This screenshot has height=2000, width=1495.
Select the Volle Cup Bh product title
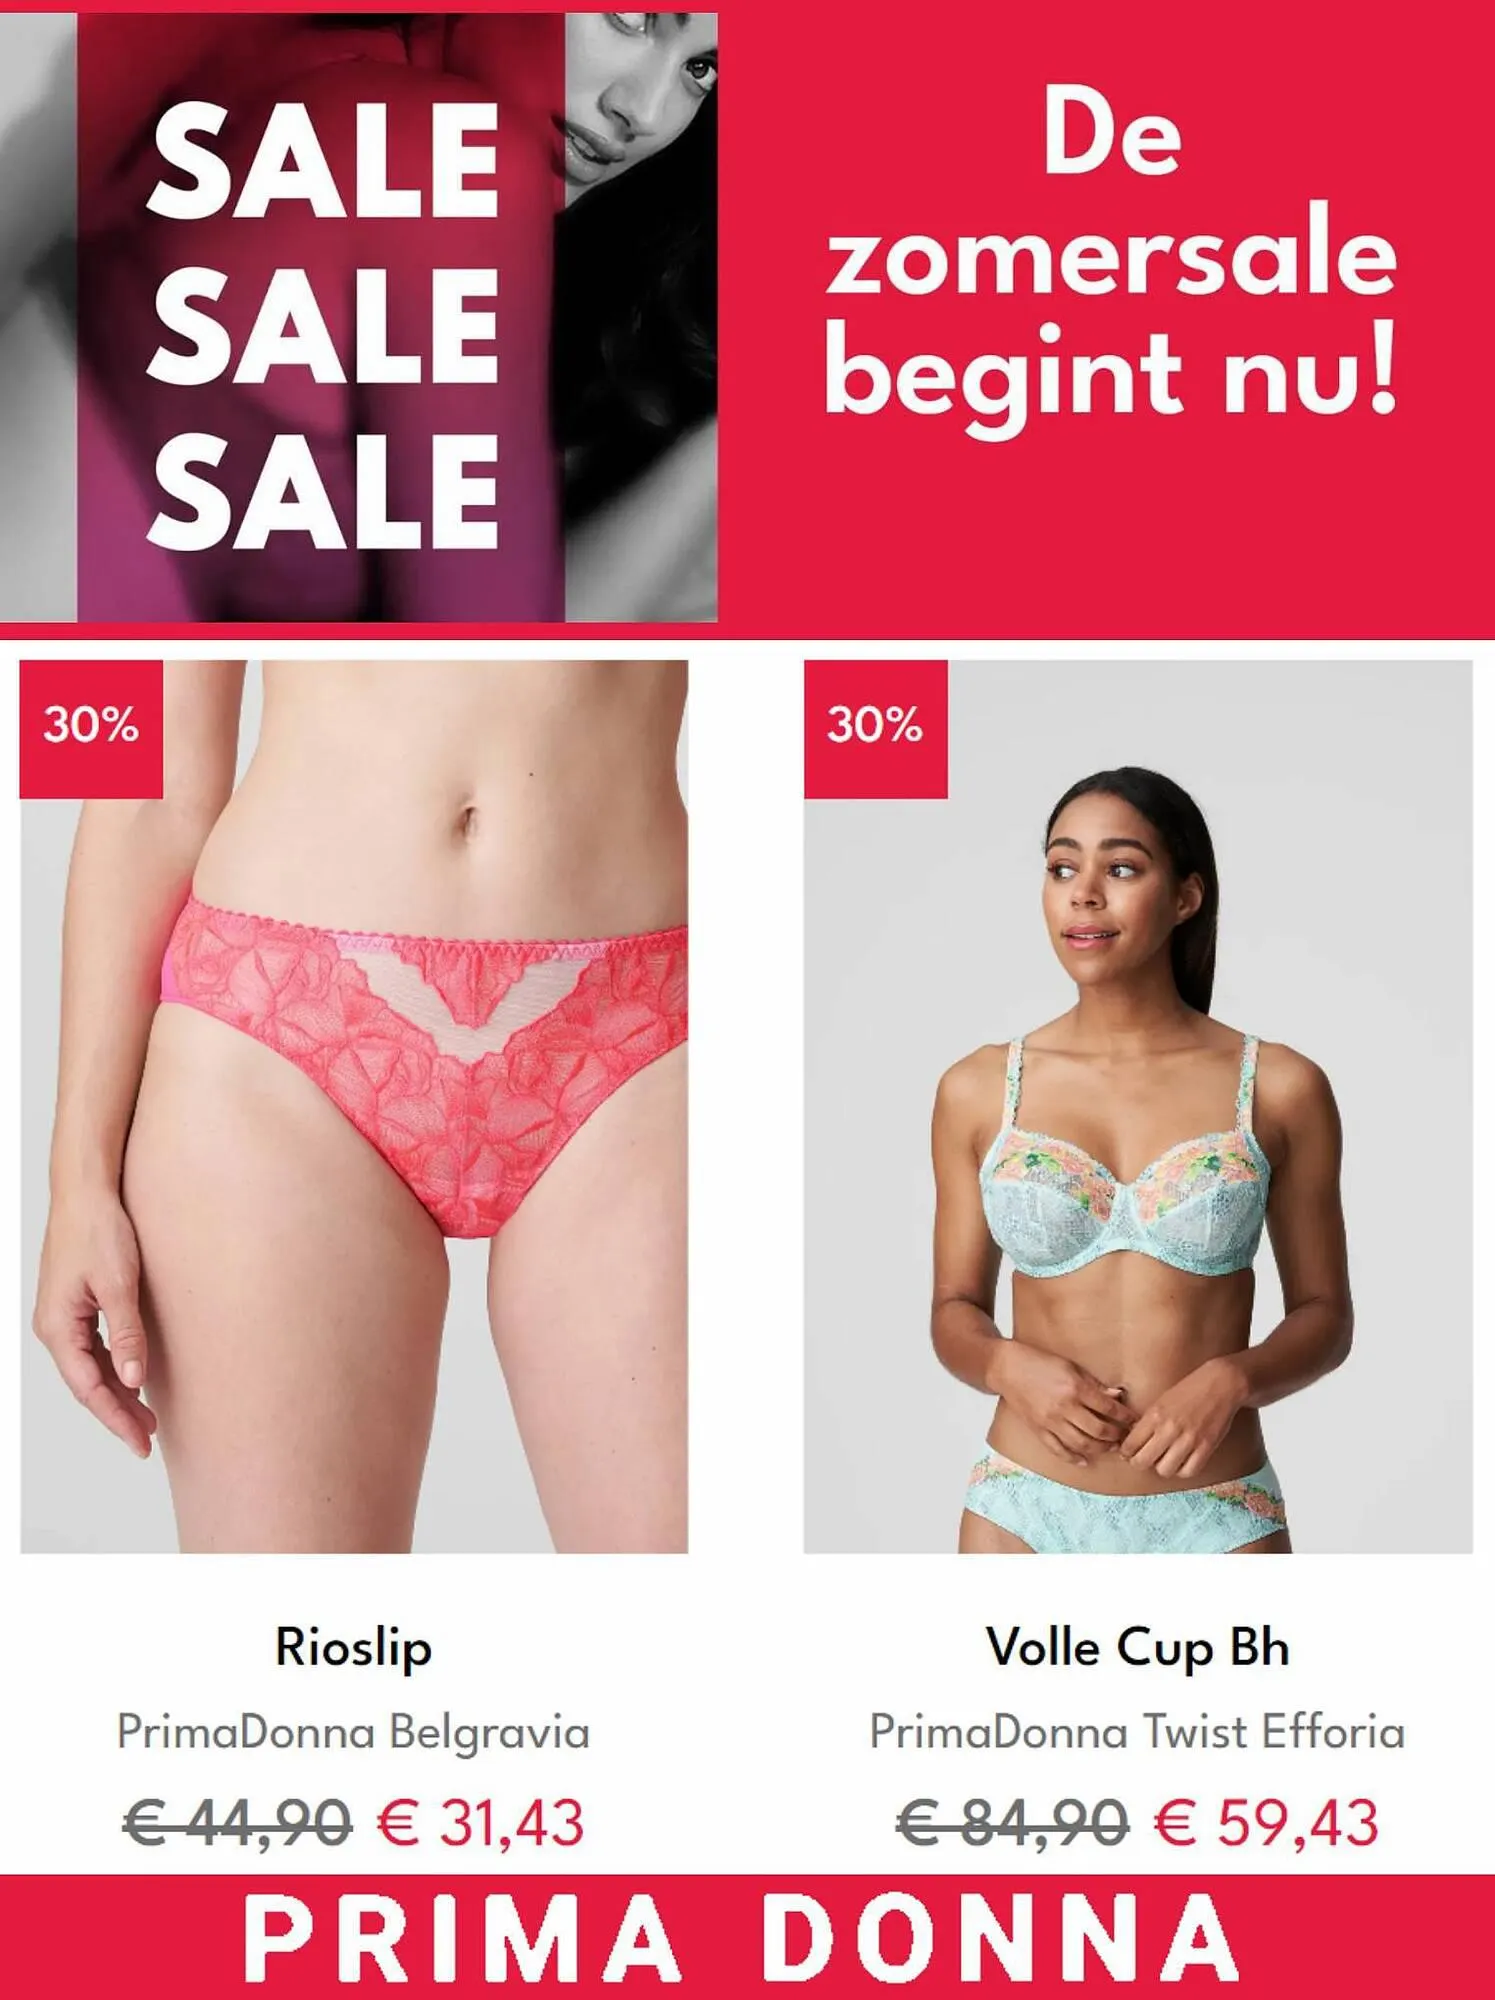coord(1138,1648)
